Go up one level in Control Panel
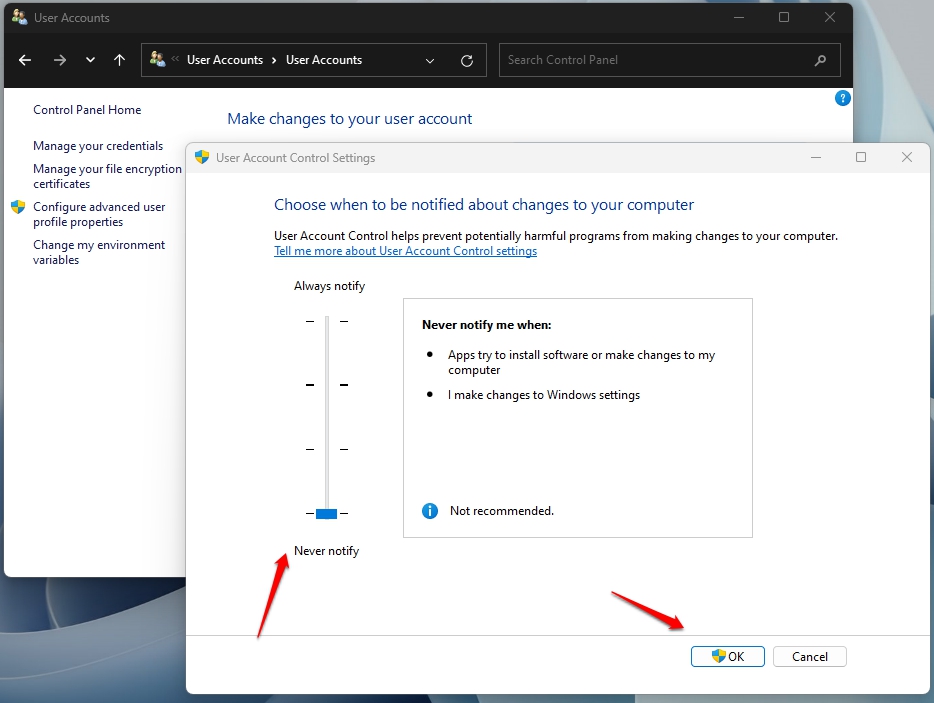The height and width of the screenshot is (703, 934). click(119, 60)
